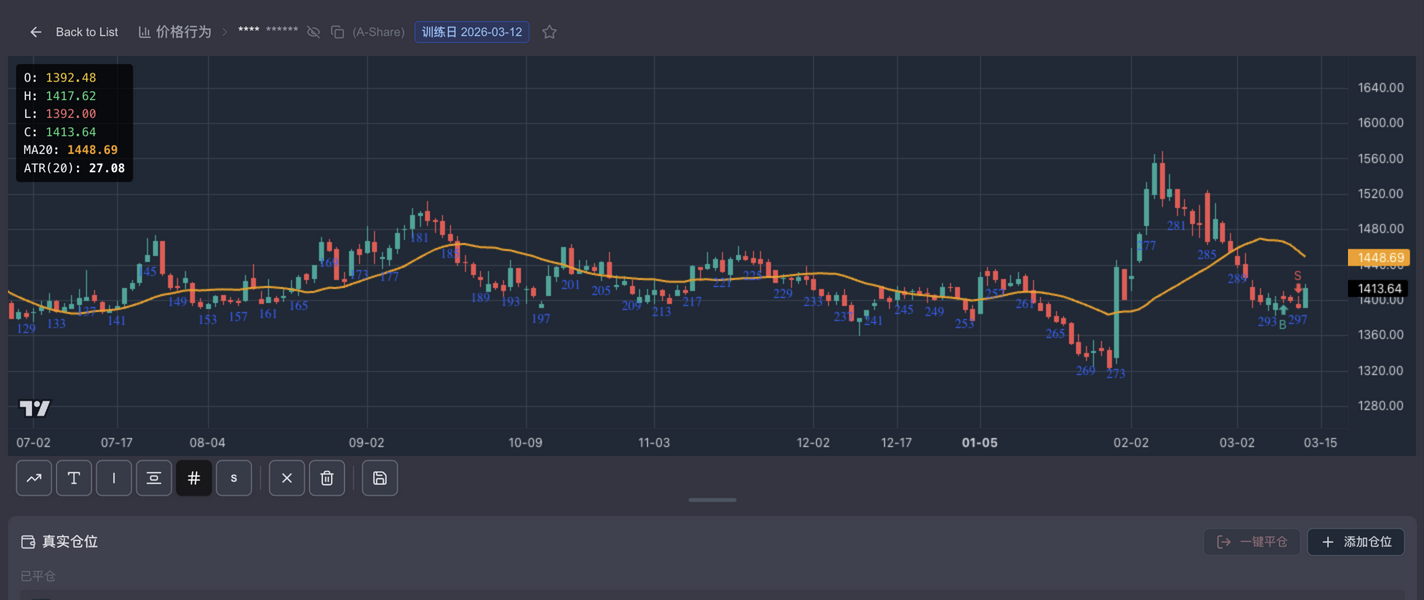Click the 训练日 2026-03-12 date badge
Screen dimensions: 1424x600
tap(472, 32)
